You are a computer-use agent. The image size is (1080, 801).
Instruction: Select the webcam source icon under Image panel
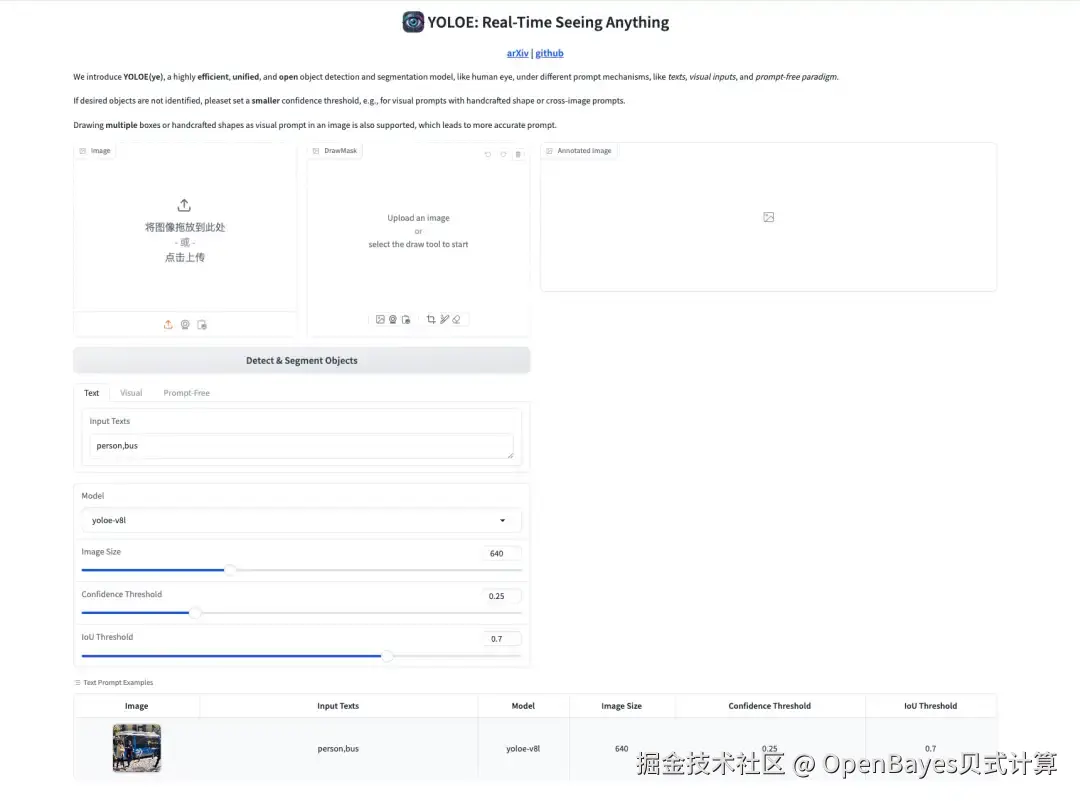(x=185, y=324)
